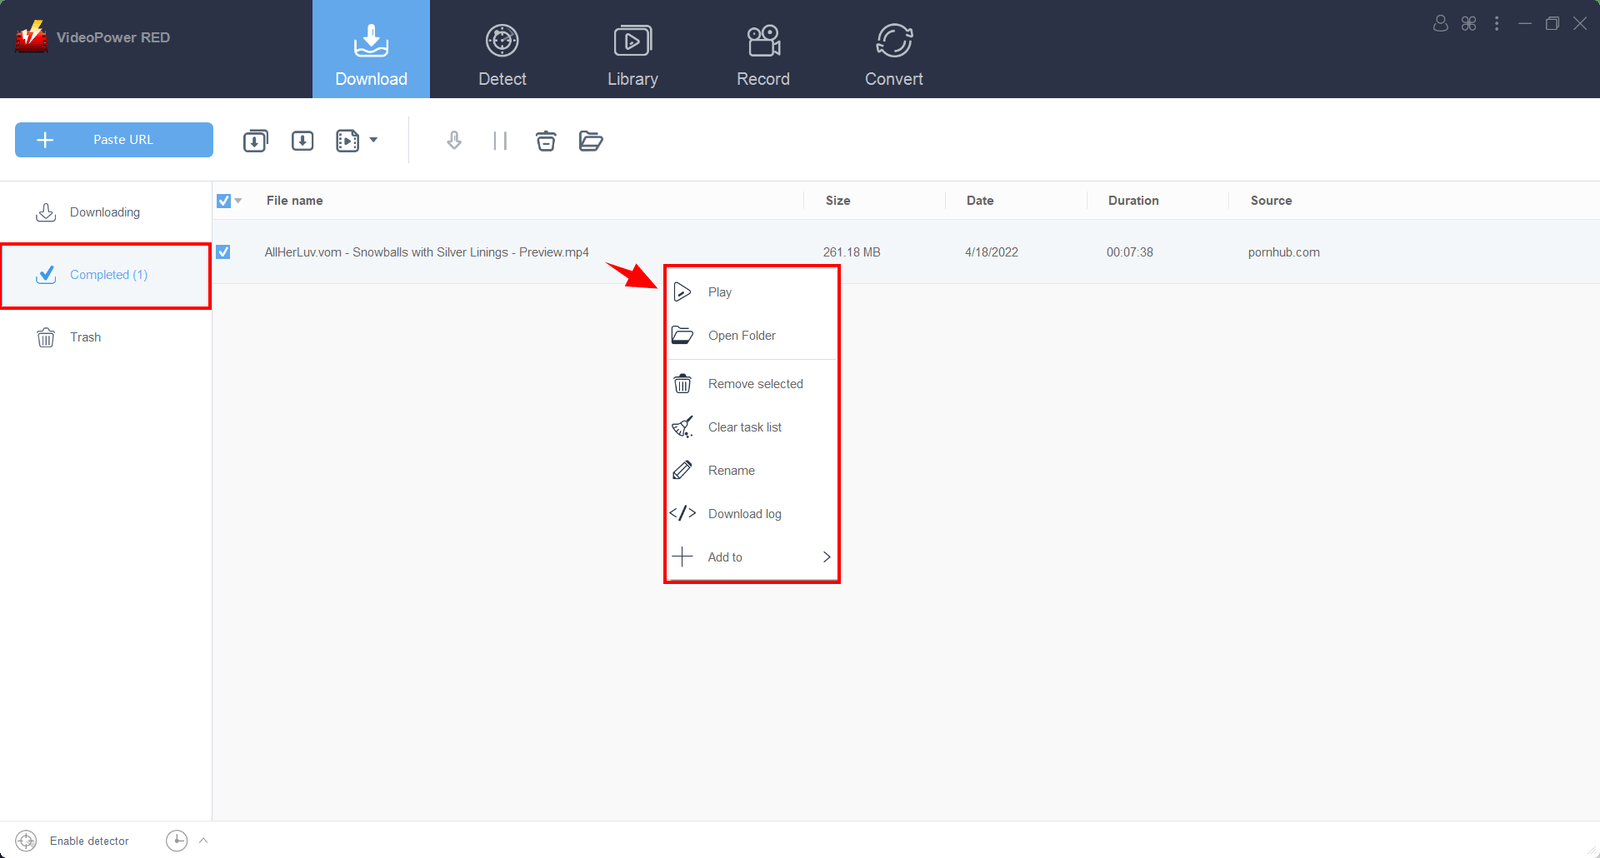Expand the Add to submenu chevron

coord(827,557)
